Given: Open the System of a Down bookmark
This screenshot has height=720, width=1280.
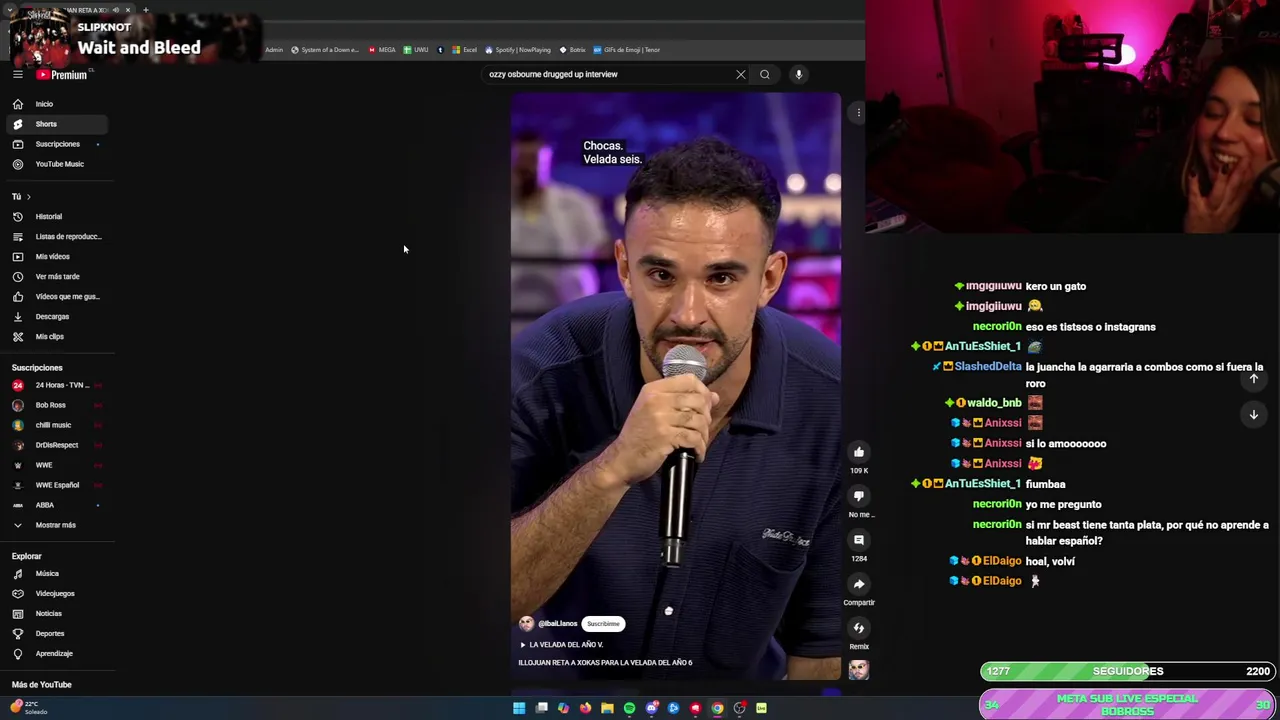Looking at the screenshot, I should 324,50.
